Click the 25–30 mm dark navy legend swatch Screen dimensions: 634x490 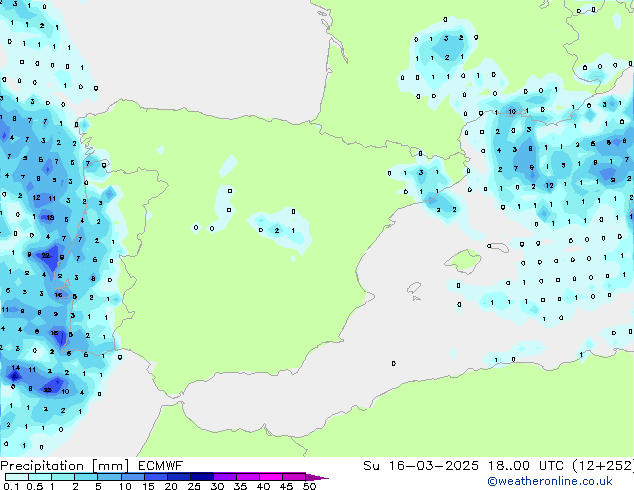click(x=201, y=477)
